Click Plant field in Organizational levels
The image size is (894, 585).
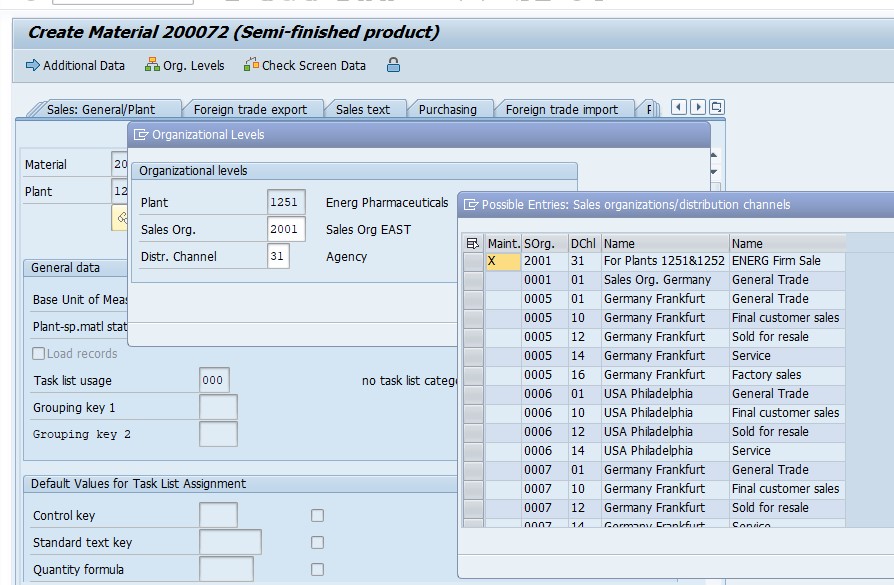tap(286, 202)
